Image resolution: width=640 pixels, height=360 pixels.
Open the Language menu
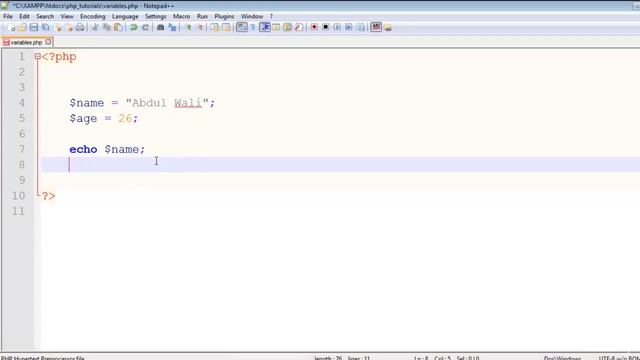point(125,16)
